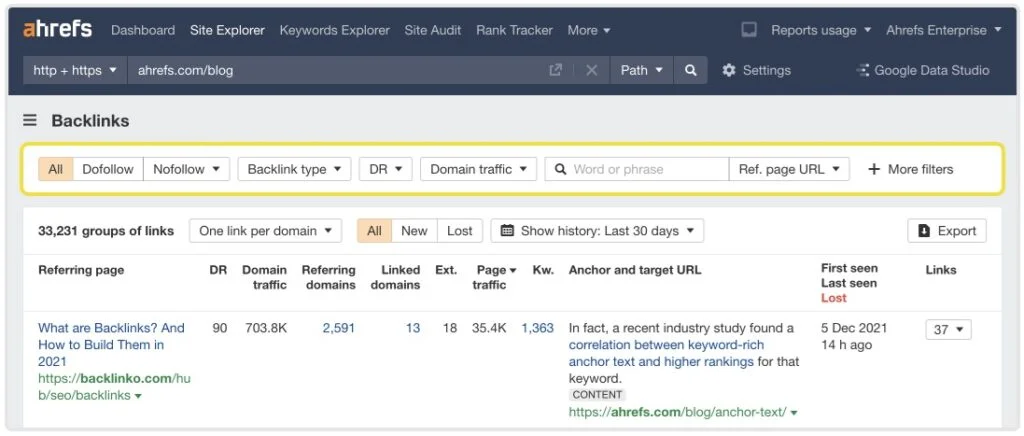Image resolution: width=1024 pixels, height=436 pixels.
Task: Open Domain traffic filter
Action: (479, 169)
